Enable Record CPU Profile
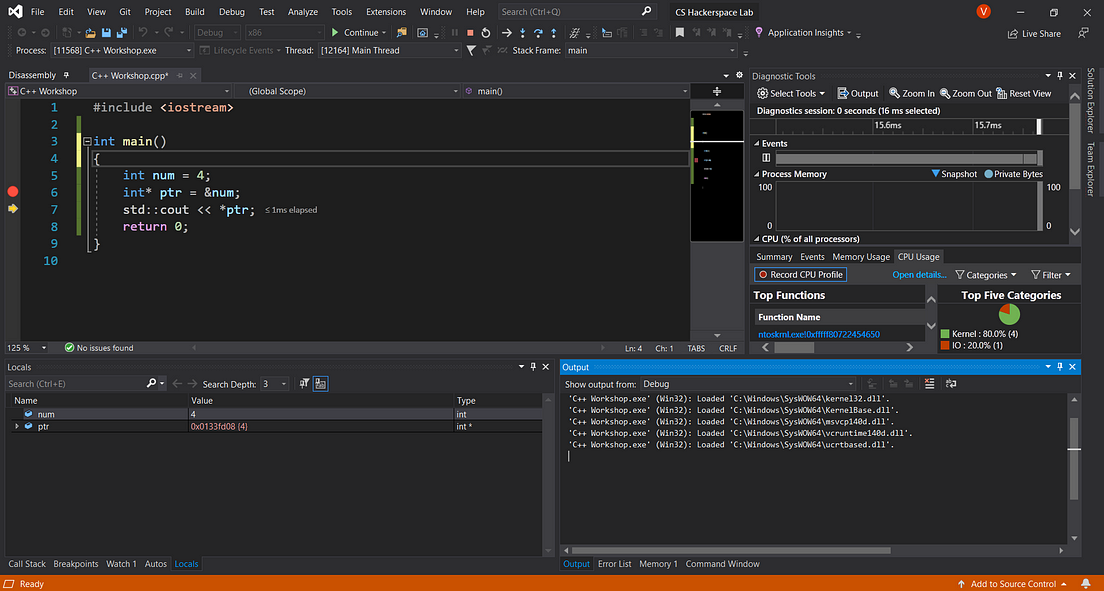 pos(800,273)
